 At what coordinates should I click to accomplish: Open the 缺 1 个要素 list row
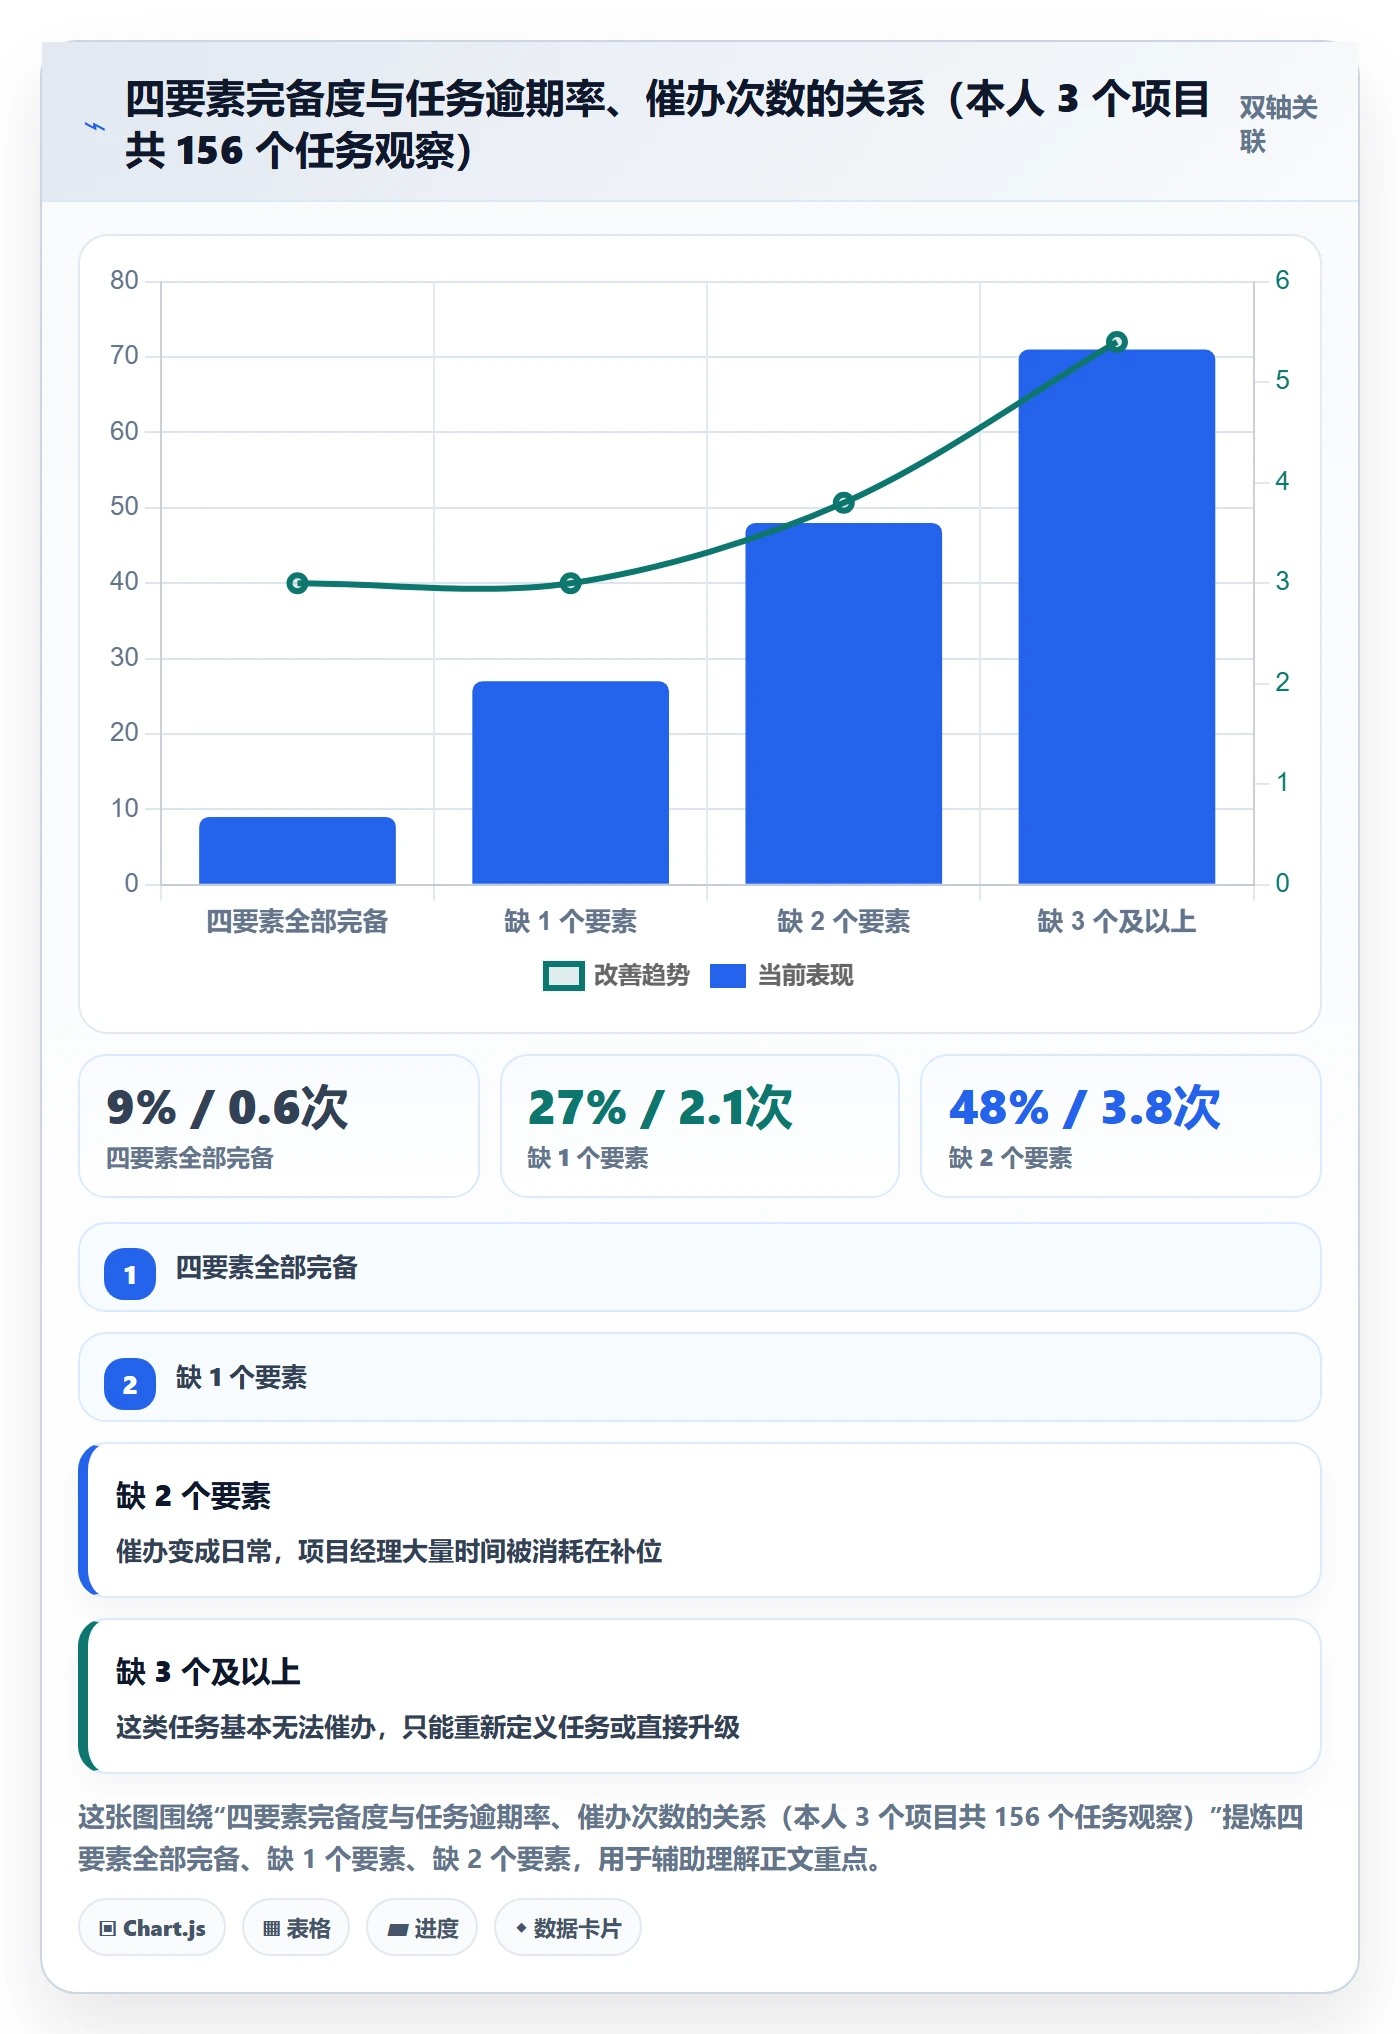(x=700, y=1377)
